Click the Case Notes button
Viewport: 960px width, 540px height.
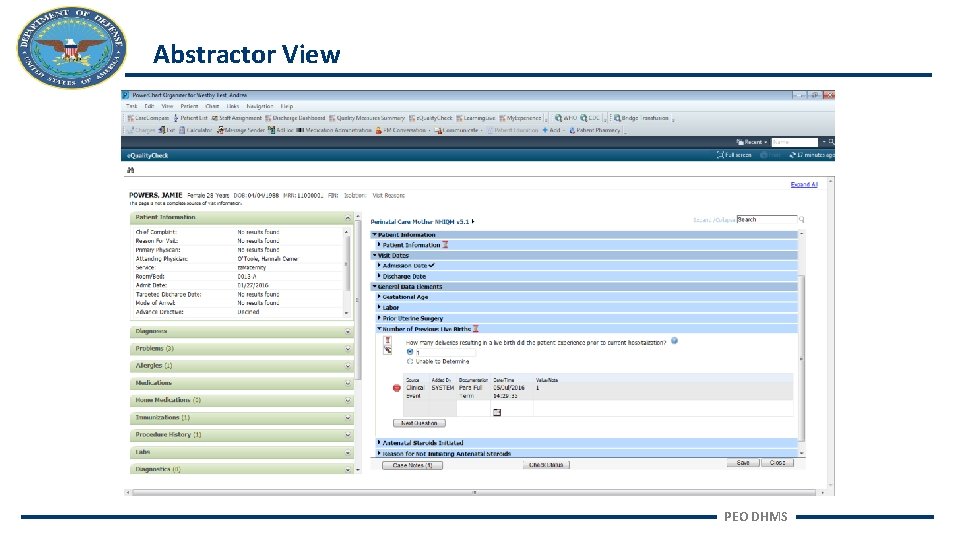(413, 465)
